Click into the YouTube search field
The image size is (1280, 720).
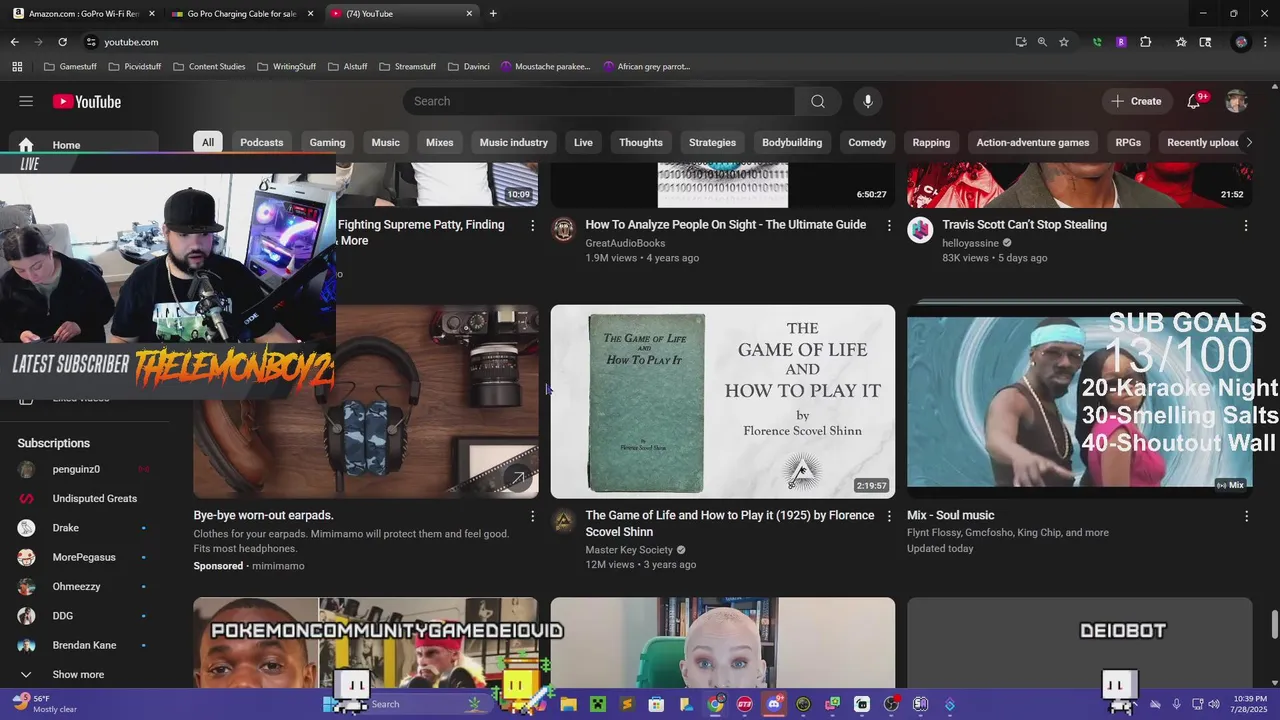(x=599, y=101)
